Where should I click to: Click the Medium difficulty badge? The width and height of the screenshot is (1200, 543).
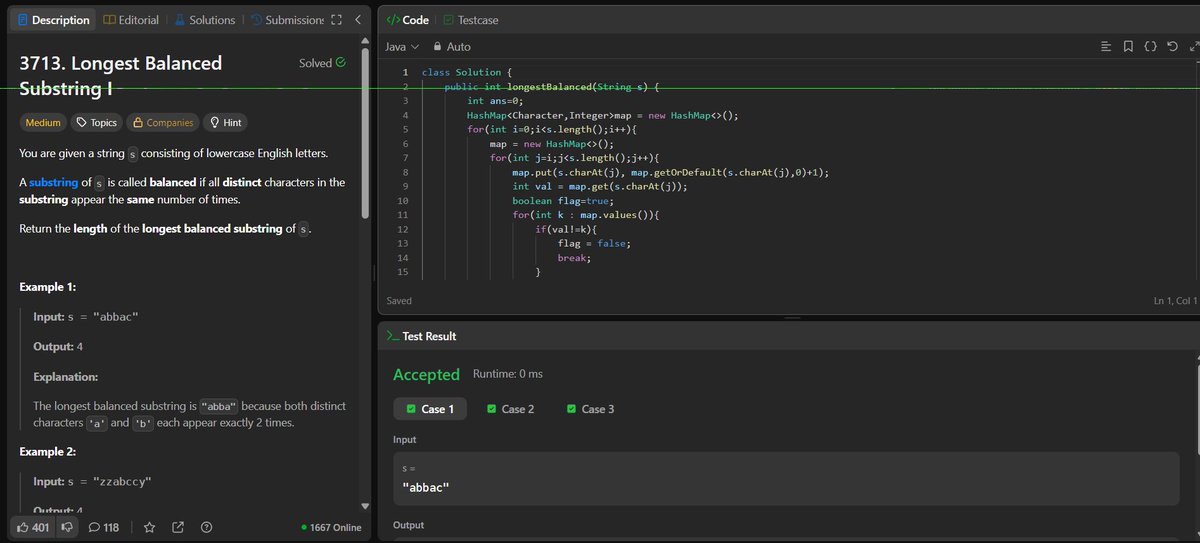(42, 123)
